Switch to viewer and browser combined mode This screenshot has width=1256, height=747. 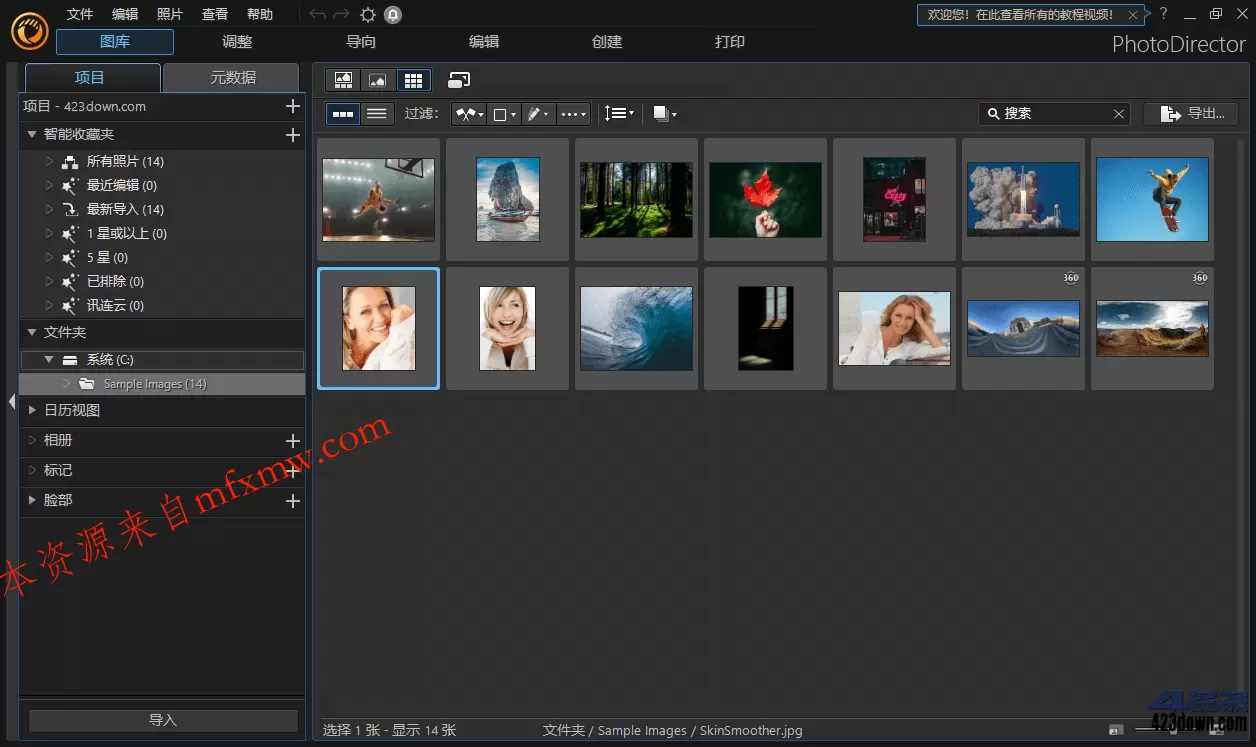click(343, 80)
